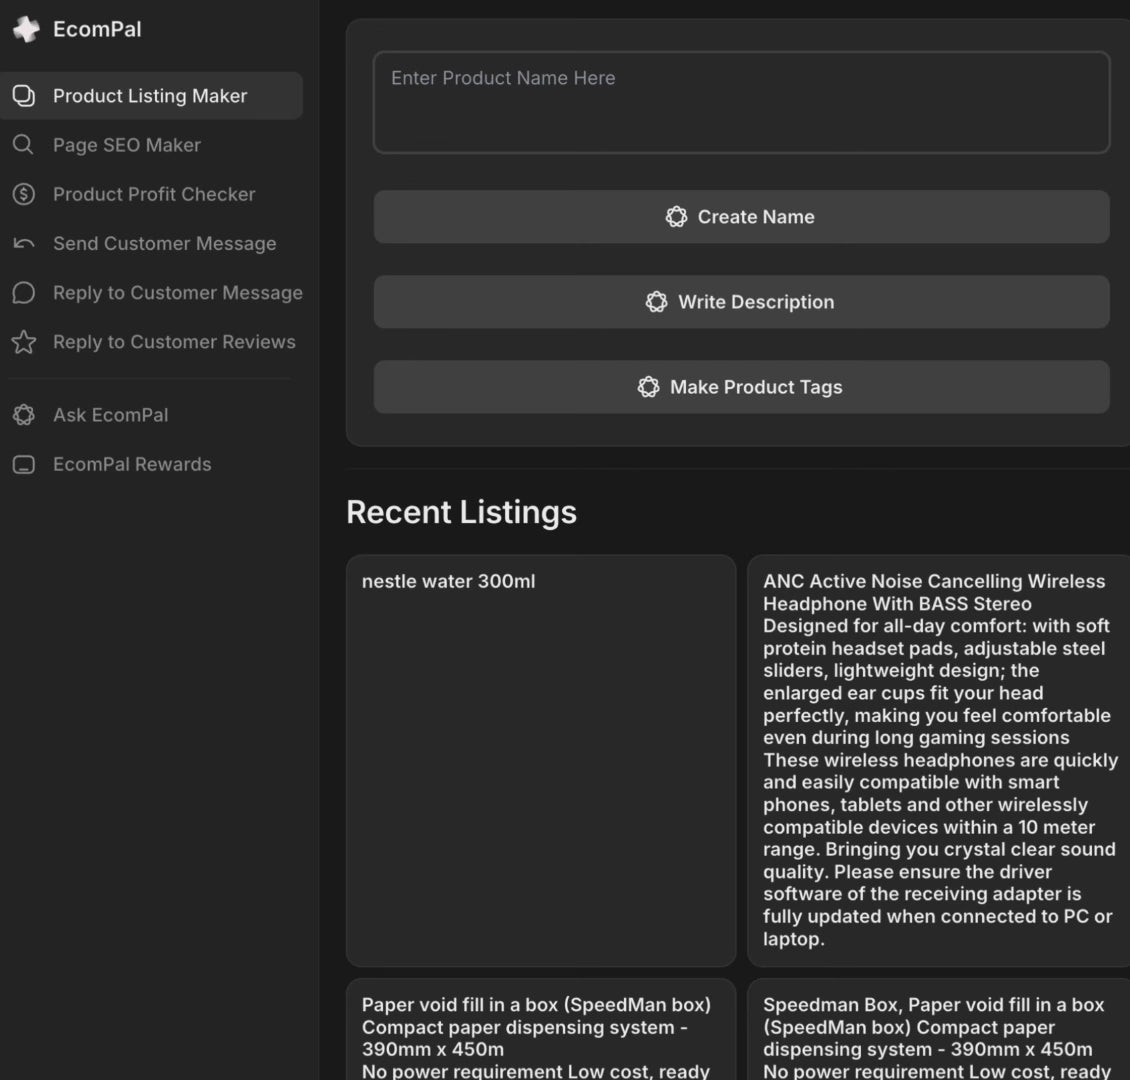Click the Product Profit Checker dollar icon
The image size is (1130, 1080).
tap(23, 194)
